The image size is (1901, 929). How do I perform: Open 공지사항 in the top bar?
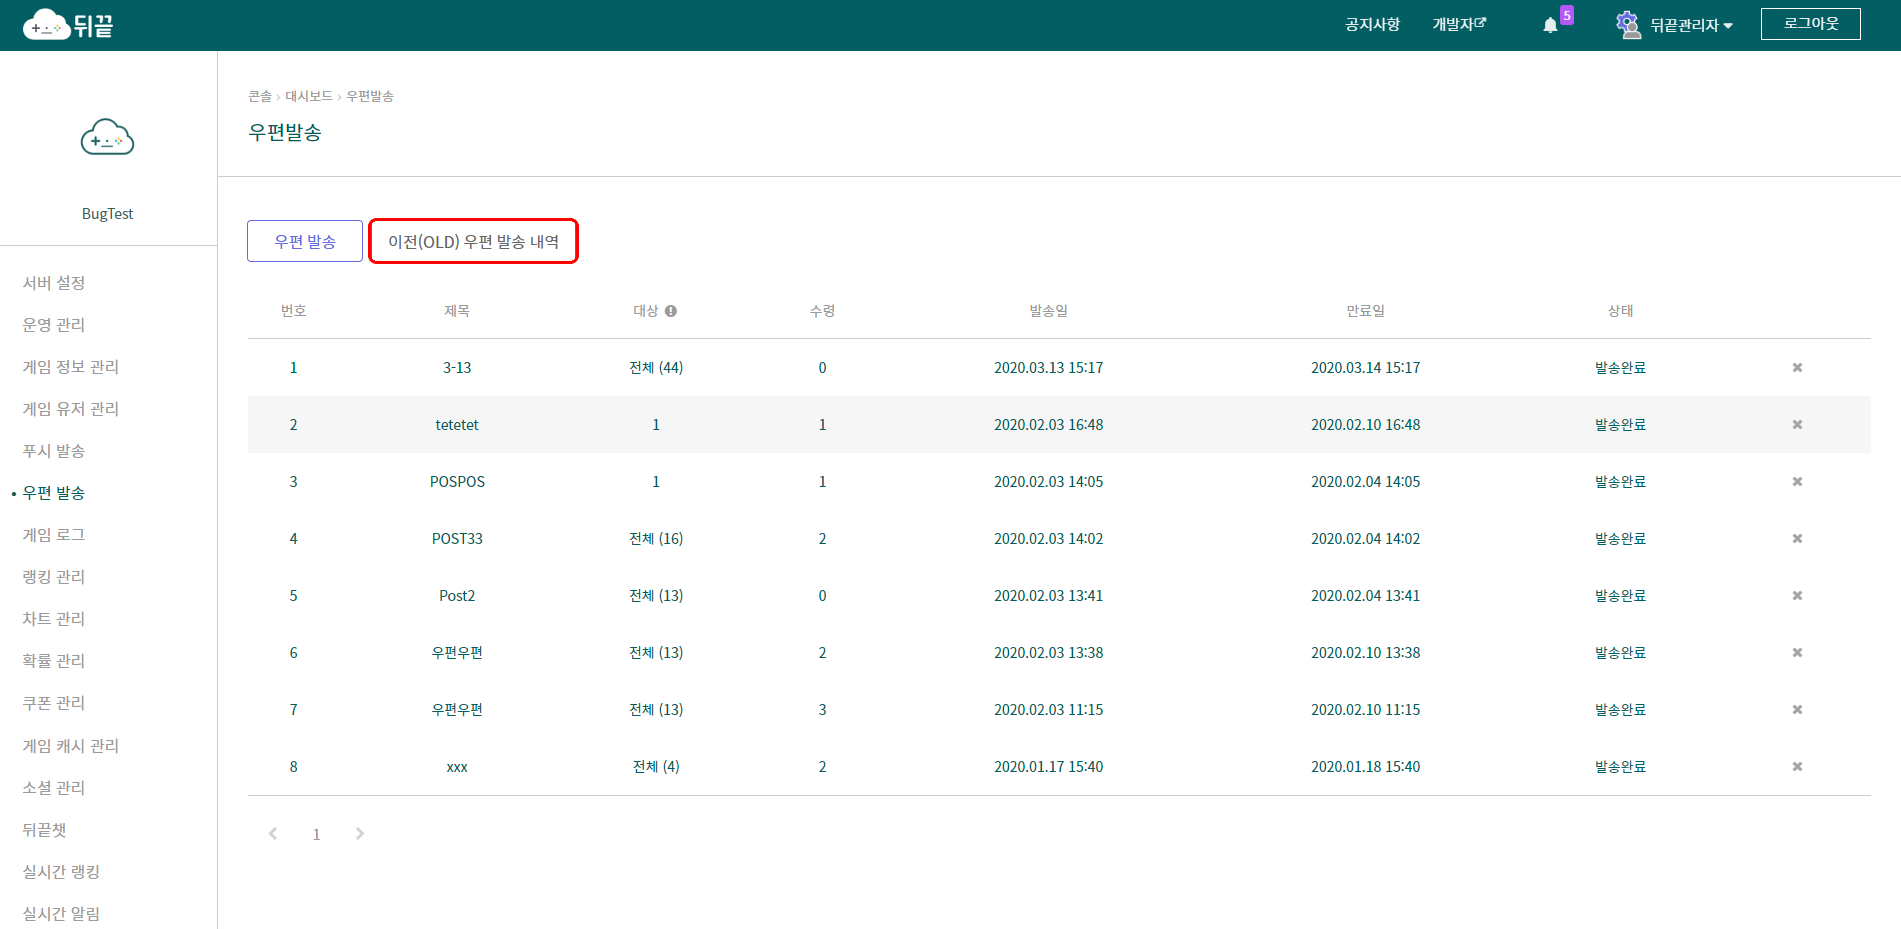click(x=1372, y=24)
